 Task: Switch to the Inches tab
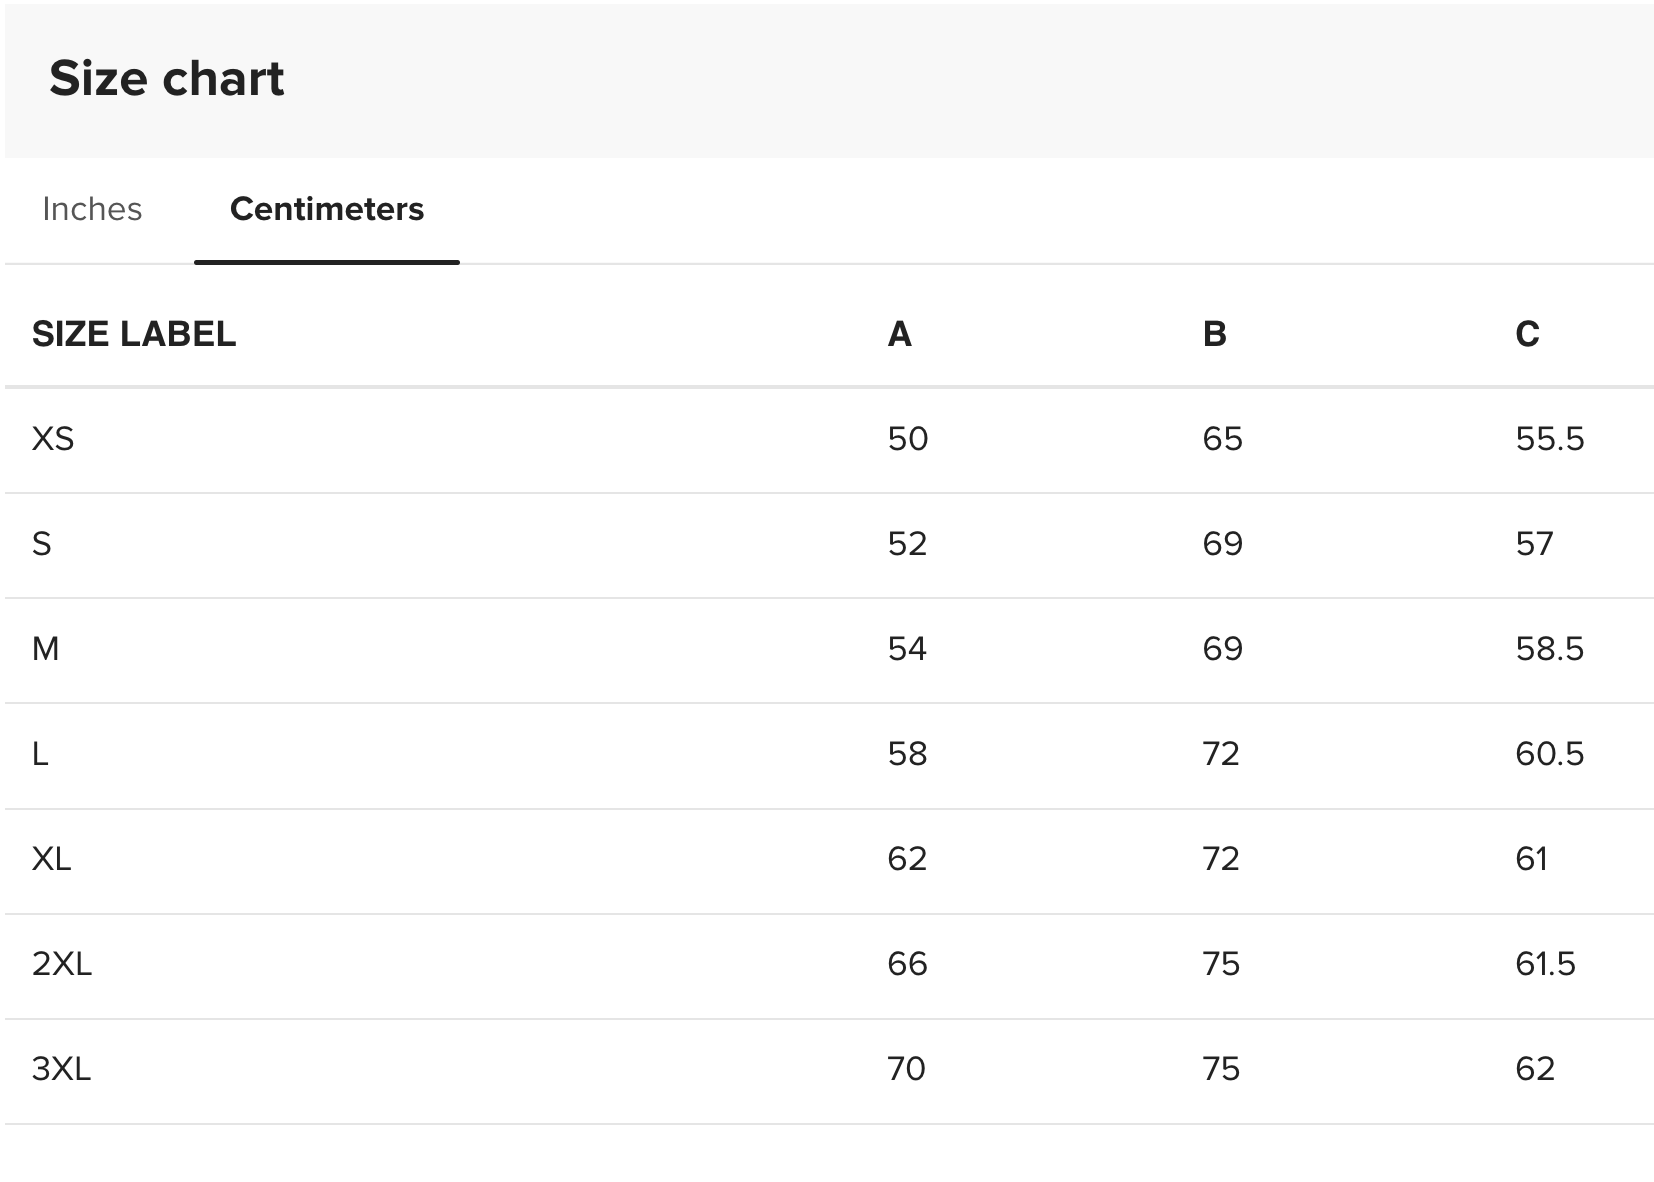pyautogui.click(x=92, y=209)
